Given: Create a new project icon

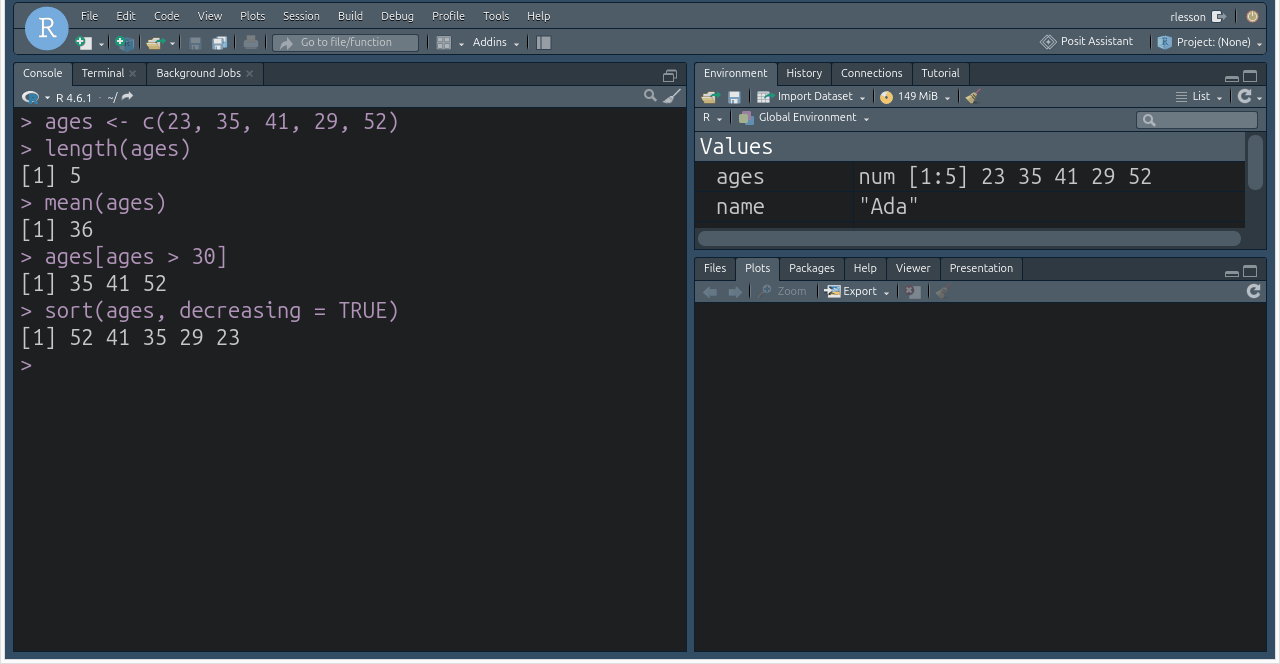Looking at the screenshot, I should tap(124, 42).
